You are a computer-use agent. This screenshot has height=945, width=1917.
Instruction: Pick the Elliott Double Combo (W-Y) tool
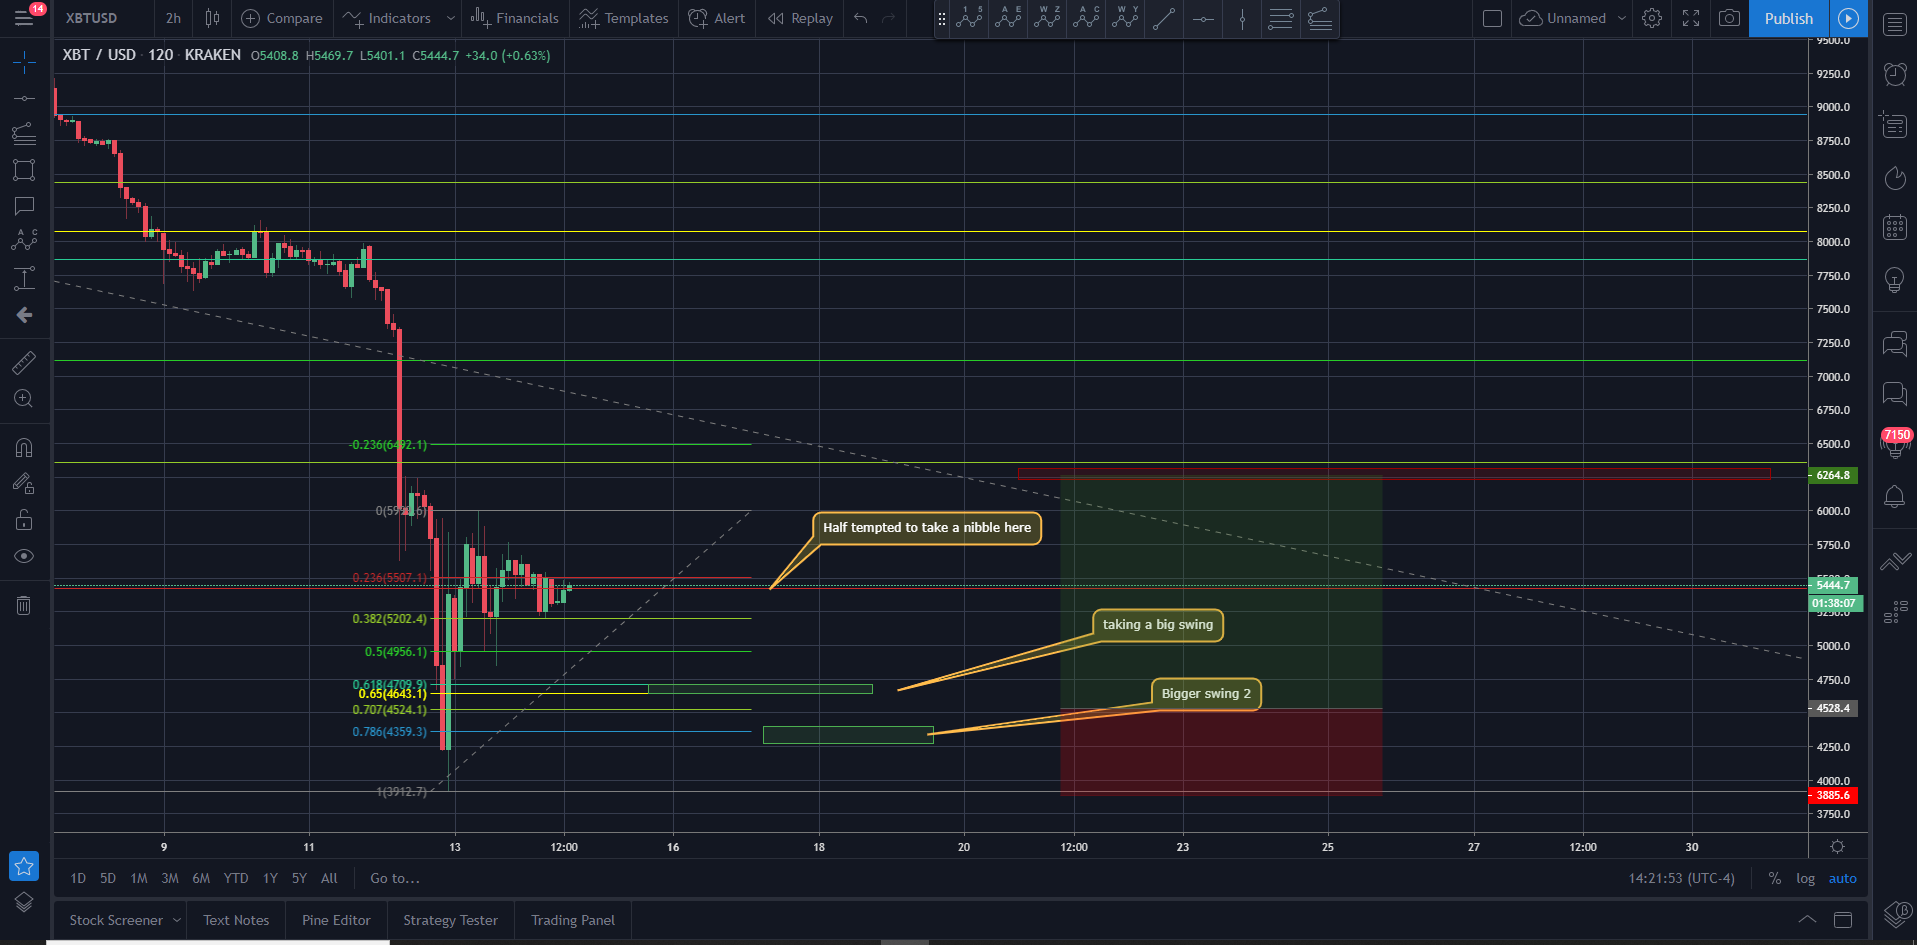[x=1125, y=18]
